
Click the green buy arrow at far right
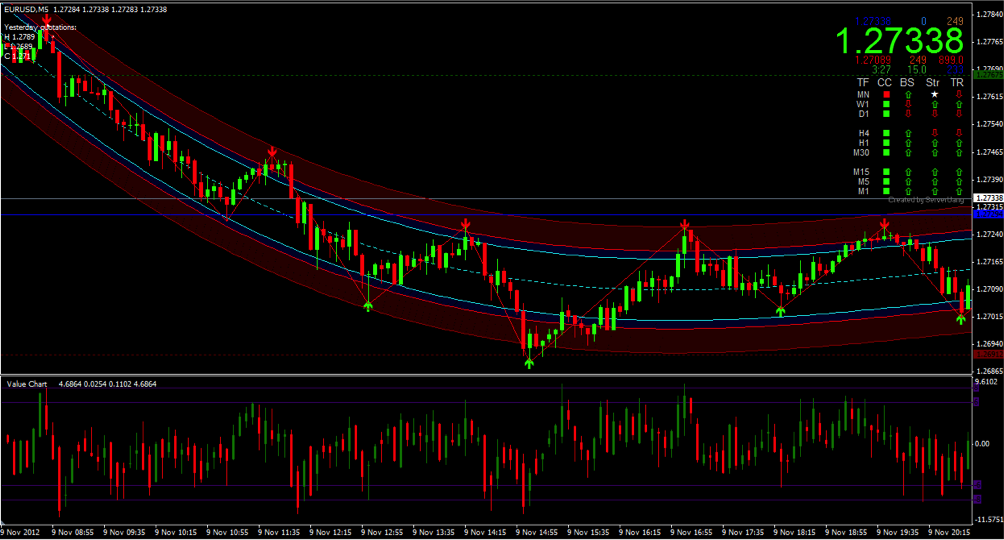(961, 318)
